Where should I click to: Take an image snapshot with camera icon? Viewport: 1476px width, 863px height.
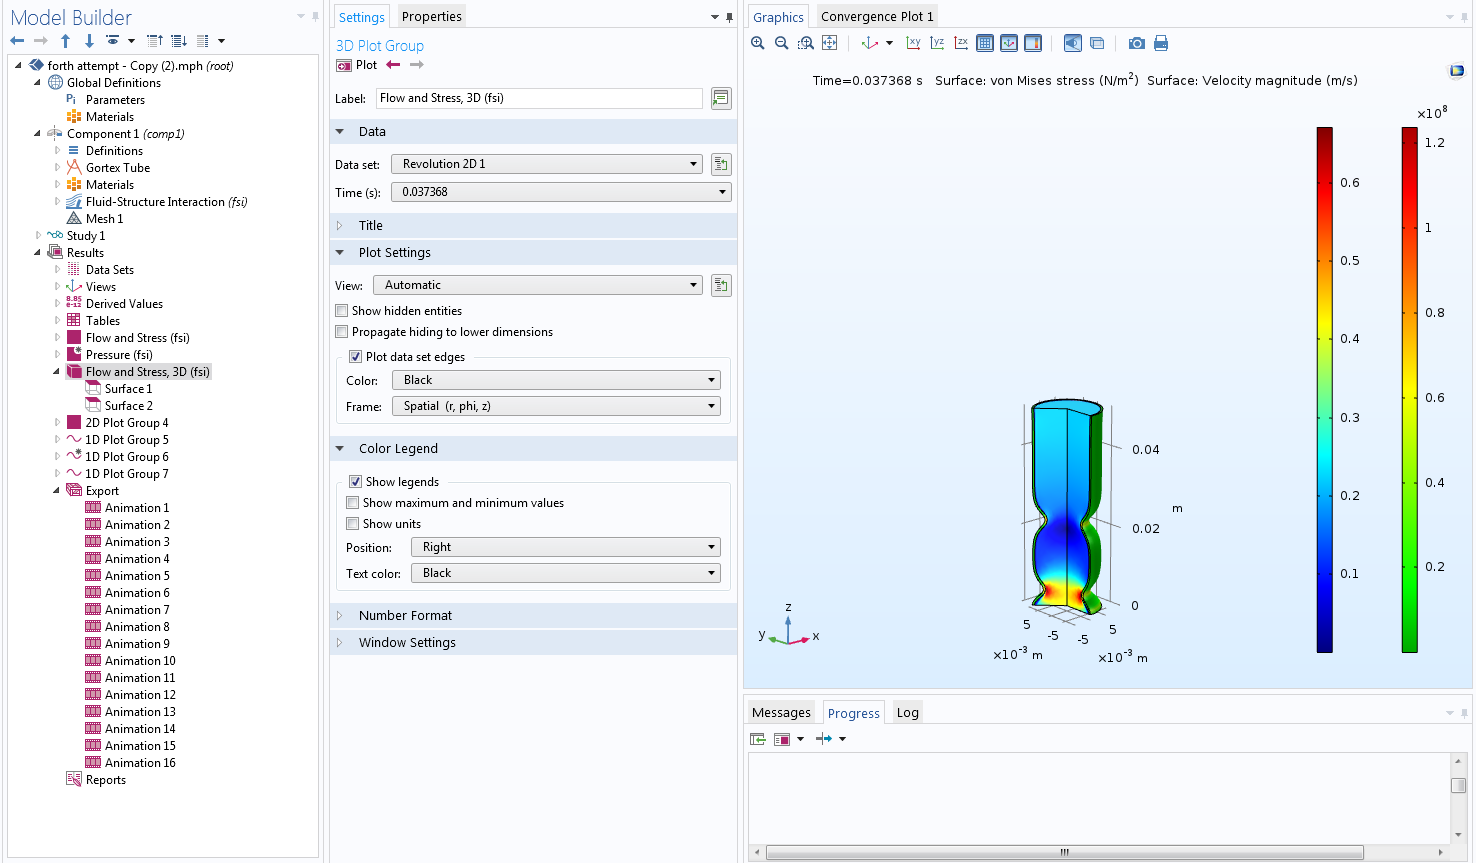(1136, 43)
